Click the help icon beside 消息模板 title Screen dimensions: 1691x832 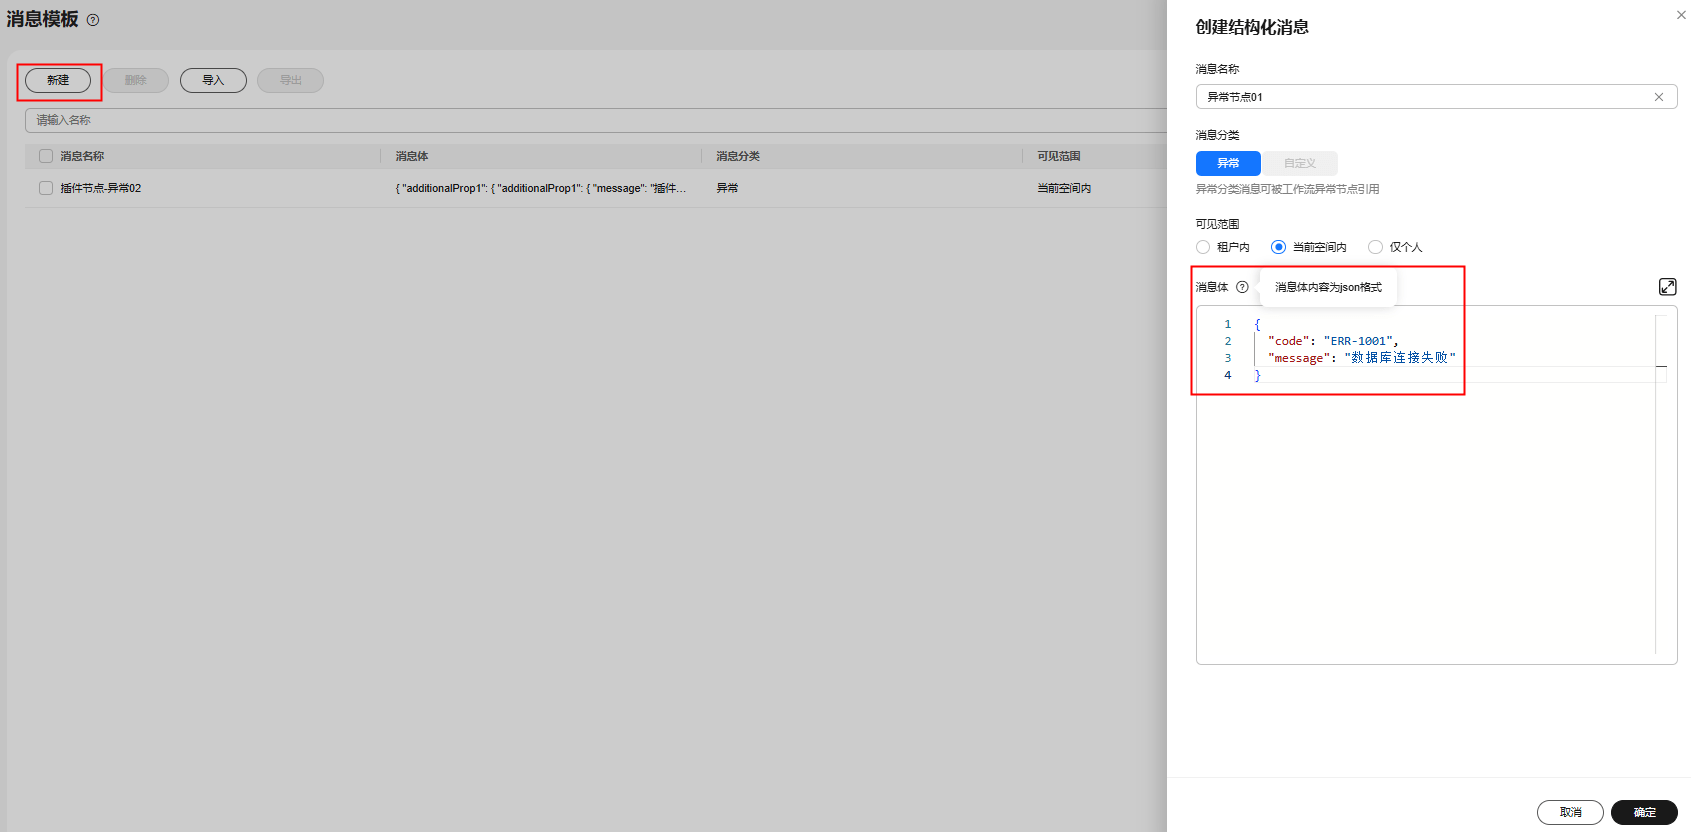93,20
